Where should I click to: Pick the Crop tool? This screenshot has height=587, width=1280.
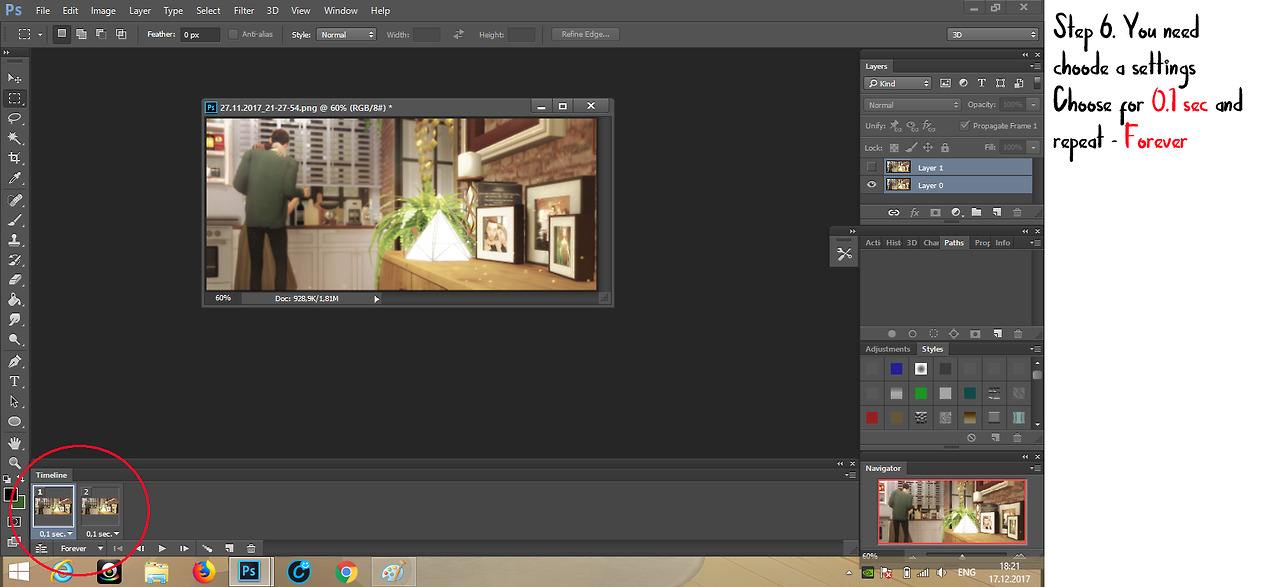point(15,158)
